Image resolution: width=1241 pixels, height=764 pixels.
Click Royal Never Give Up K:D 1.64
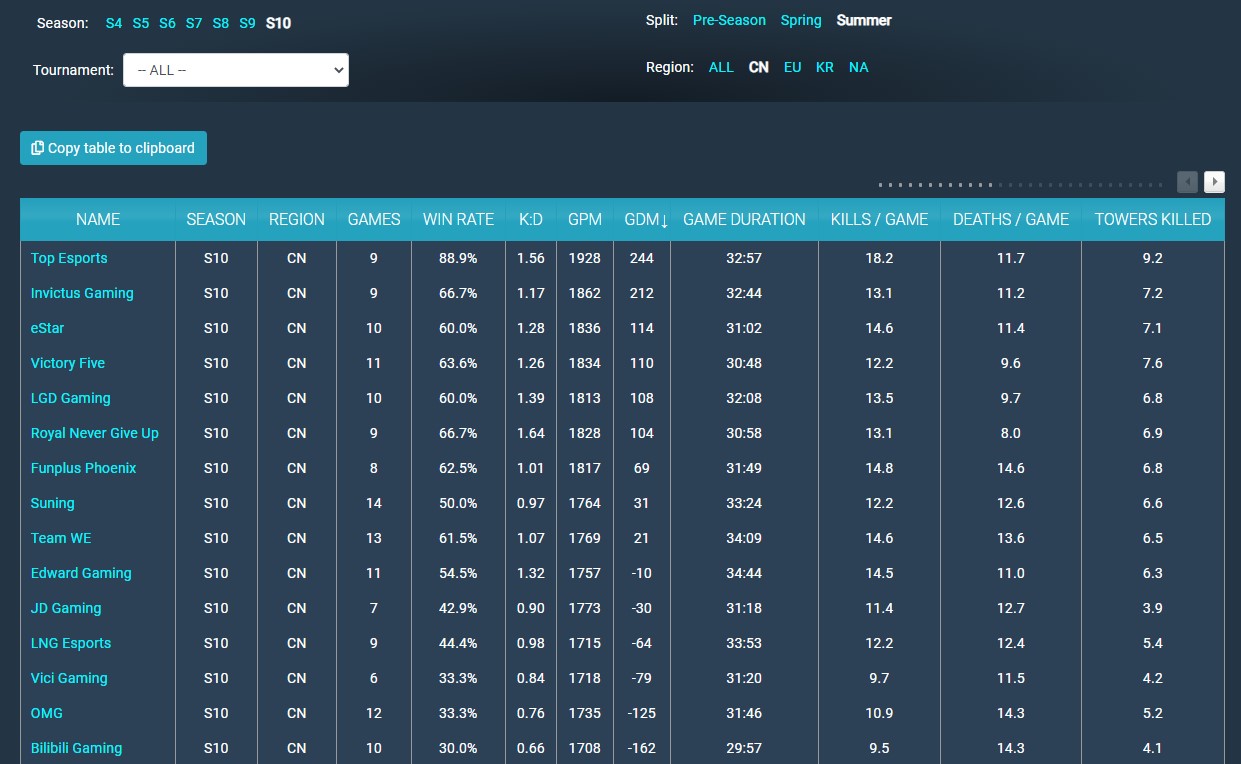point(531,433)
